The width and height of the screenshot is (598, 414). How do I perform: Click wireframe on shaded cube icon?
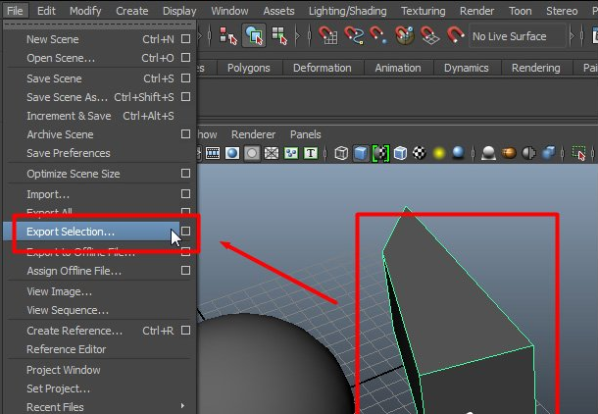point(400,153)
